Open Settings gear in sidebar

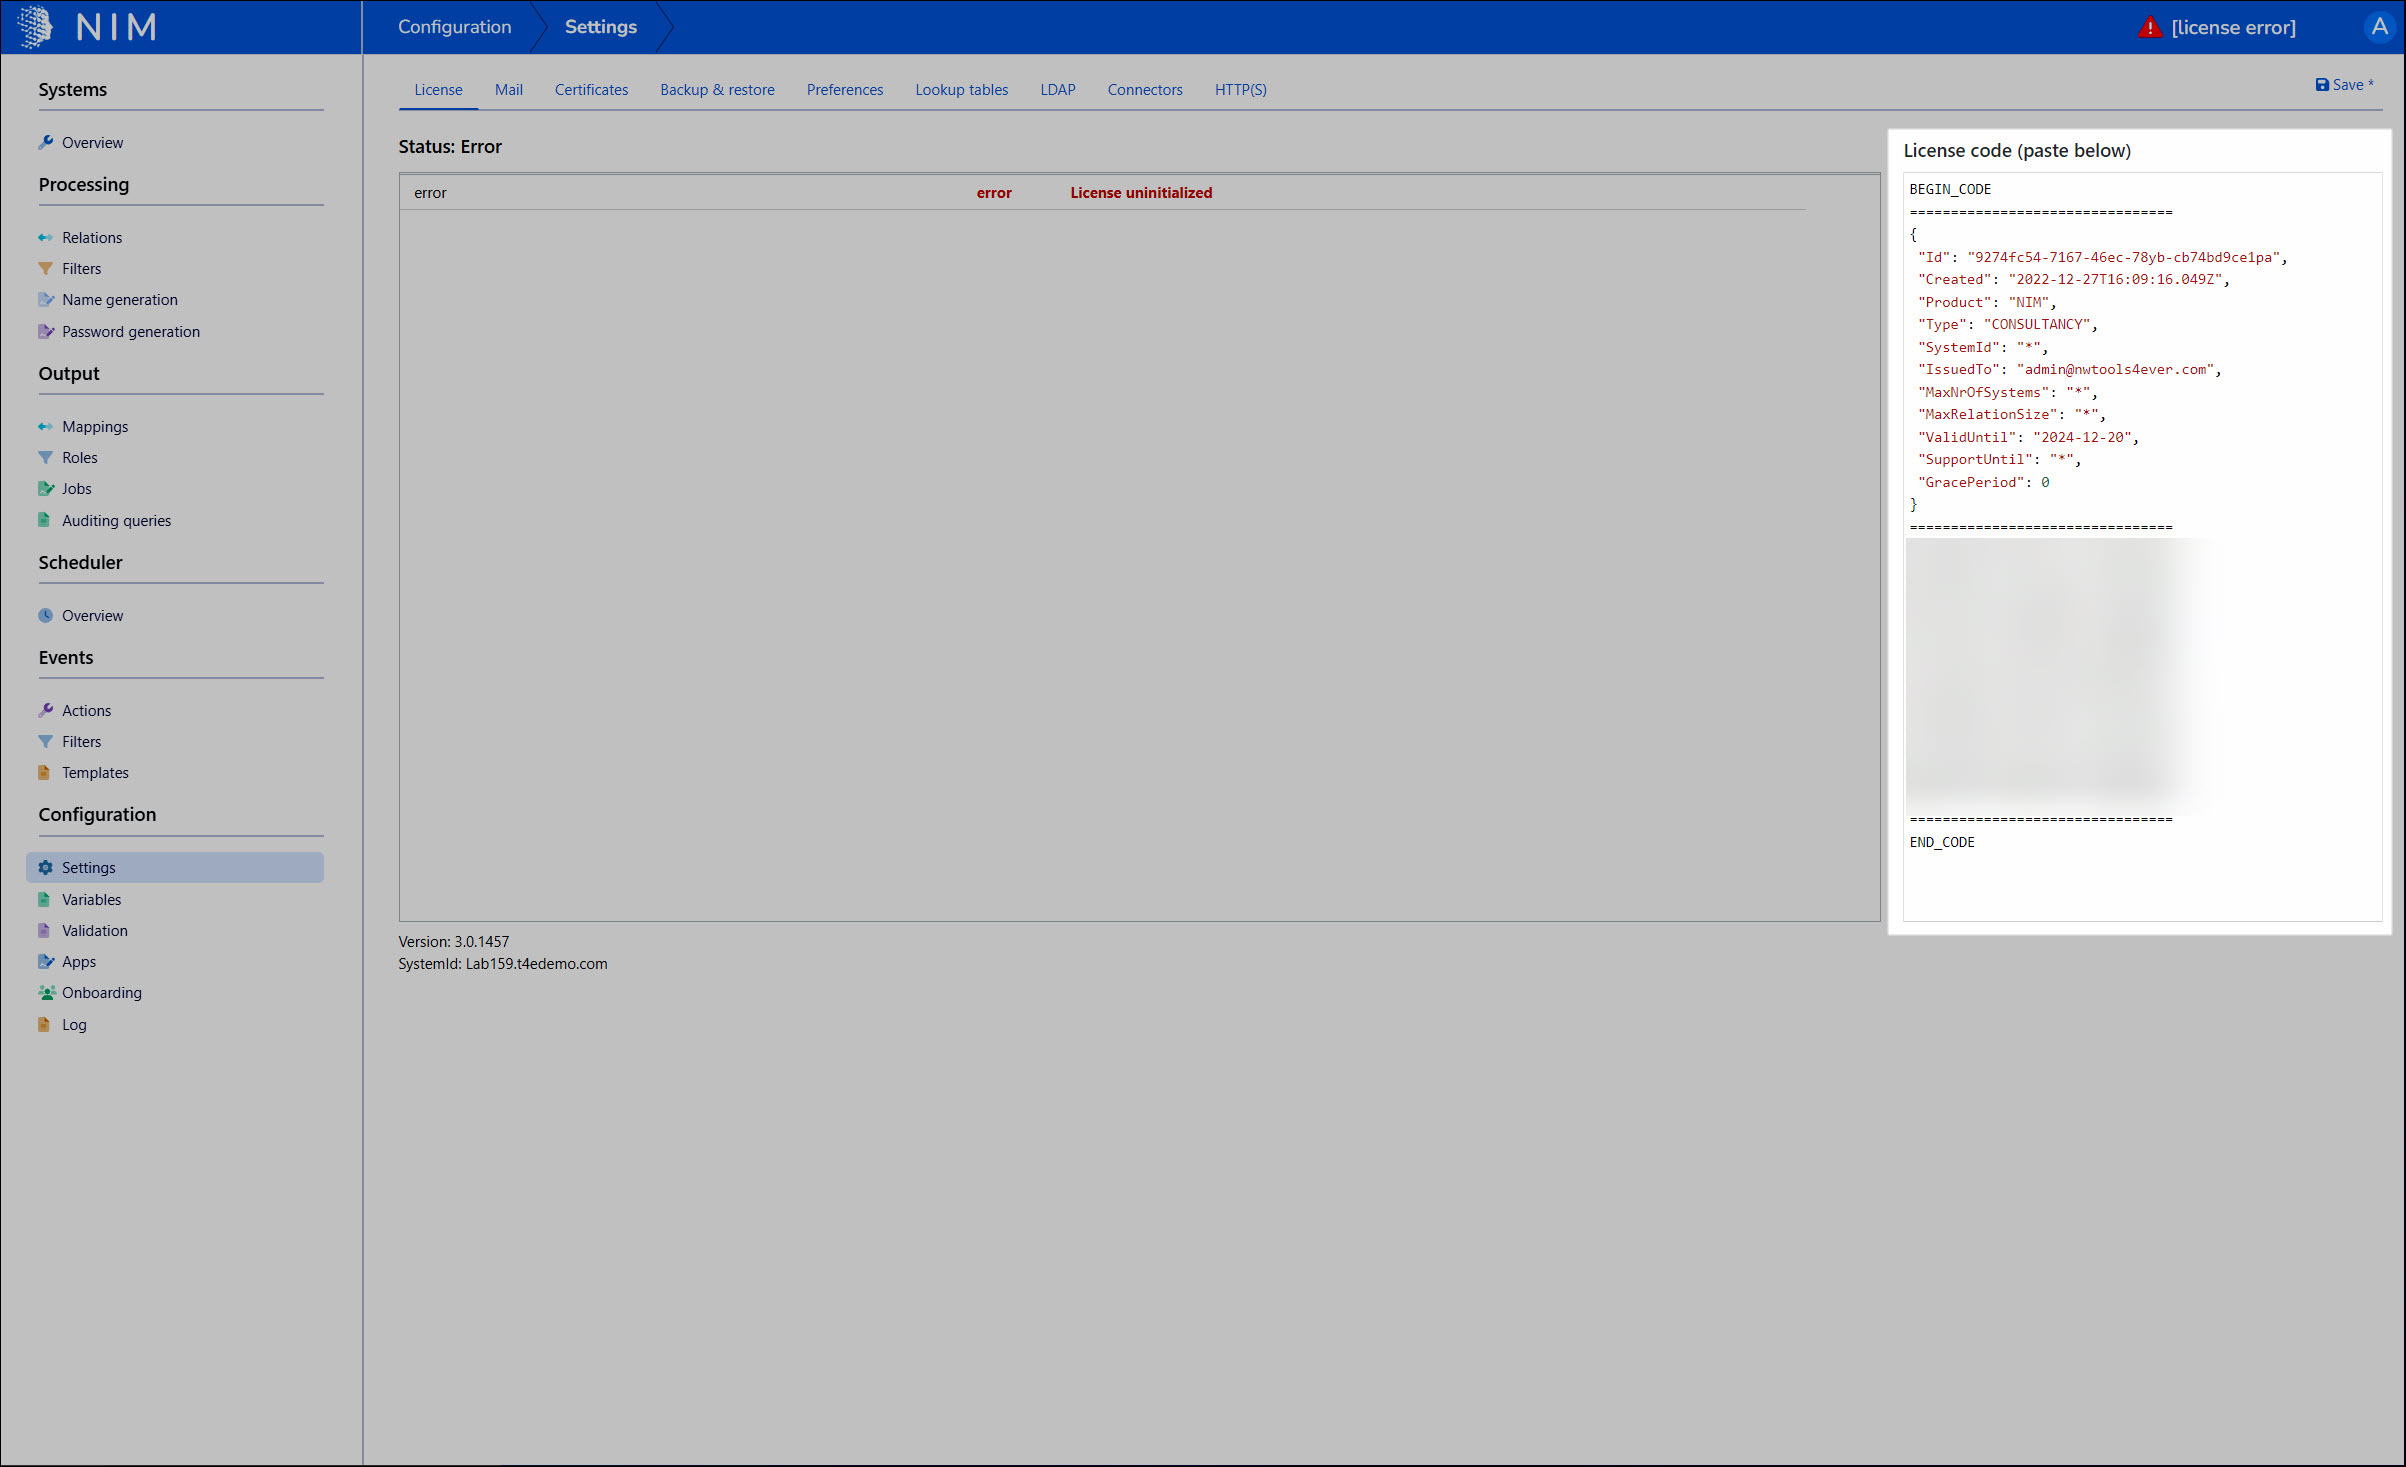coord(46,868)
